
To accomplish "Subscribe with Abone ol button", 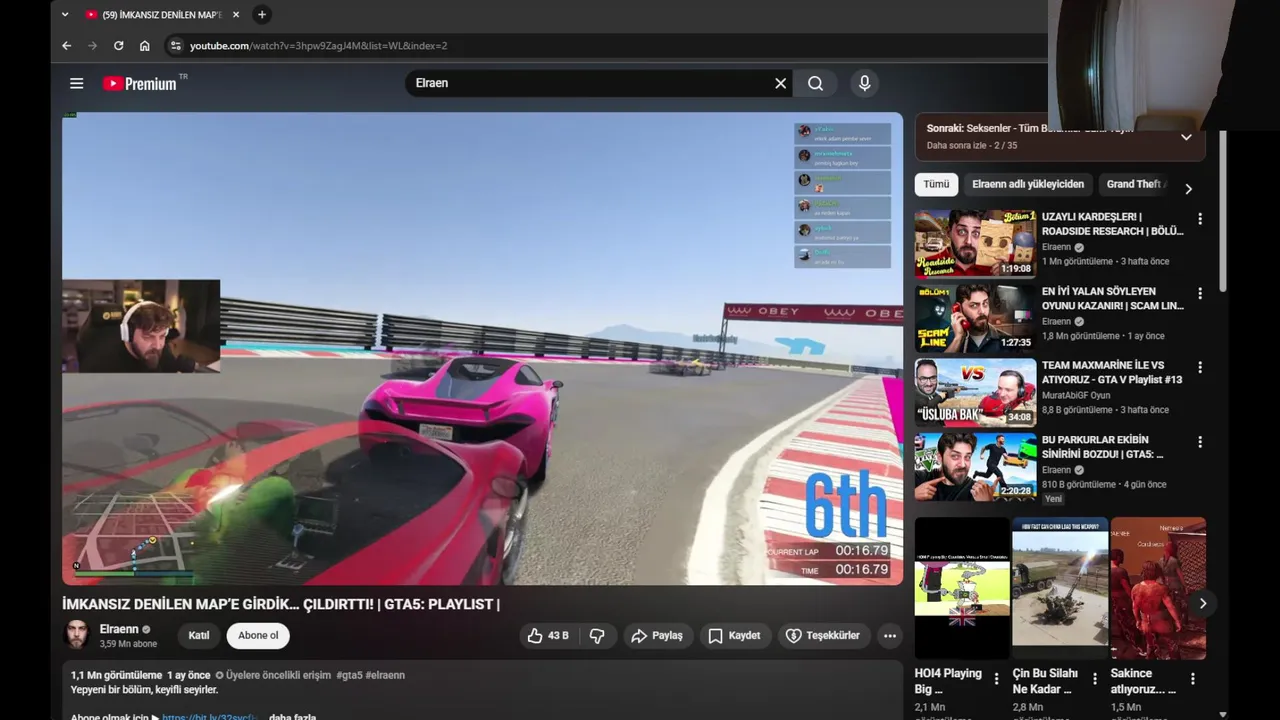I will pyautogui.click(x=258, y=635).
